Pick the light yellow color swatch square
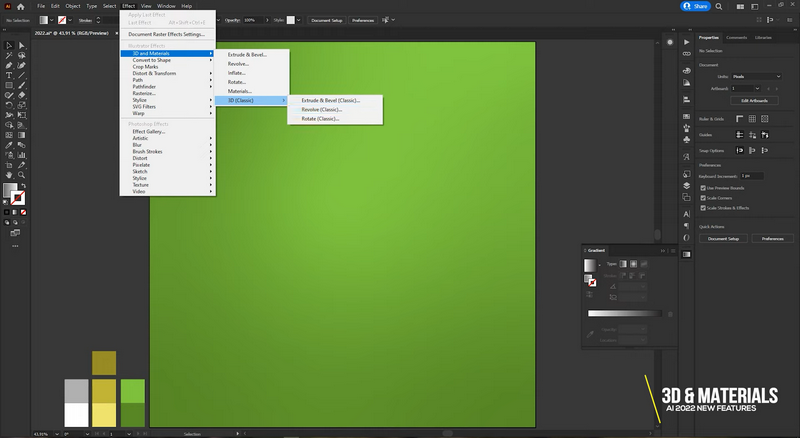 104,415
